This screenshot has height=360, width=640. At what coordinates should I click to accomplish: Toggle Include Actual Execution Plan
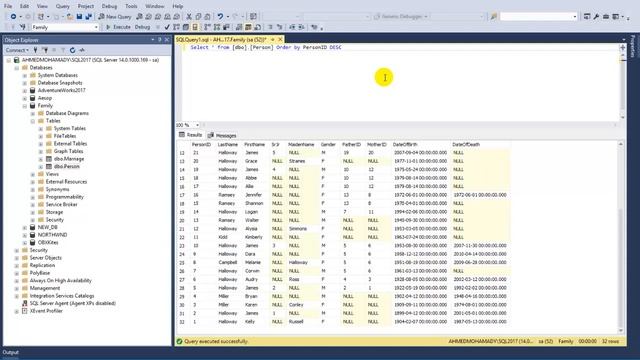207,27
